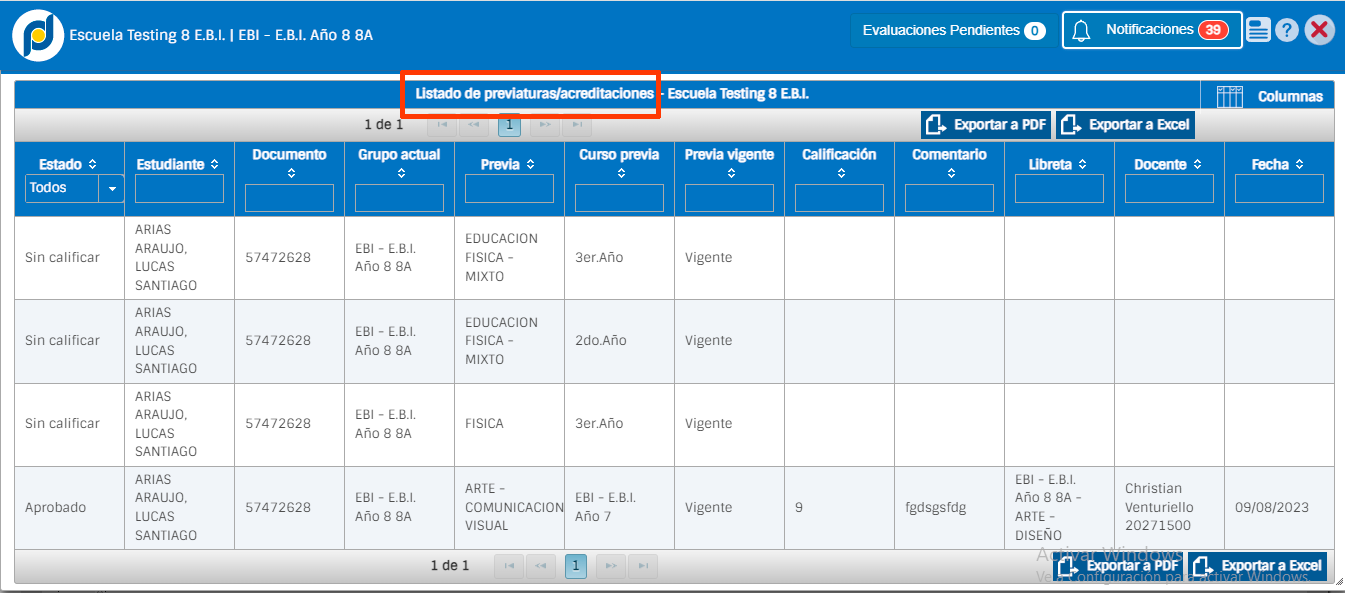Image resolution: width=1345 pixels, height=593 pixels.
Task: Focus the Estudiante filter field
Action: [x=180, y=188]
